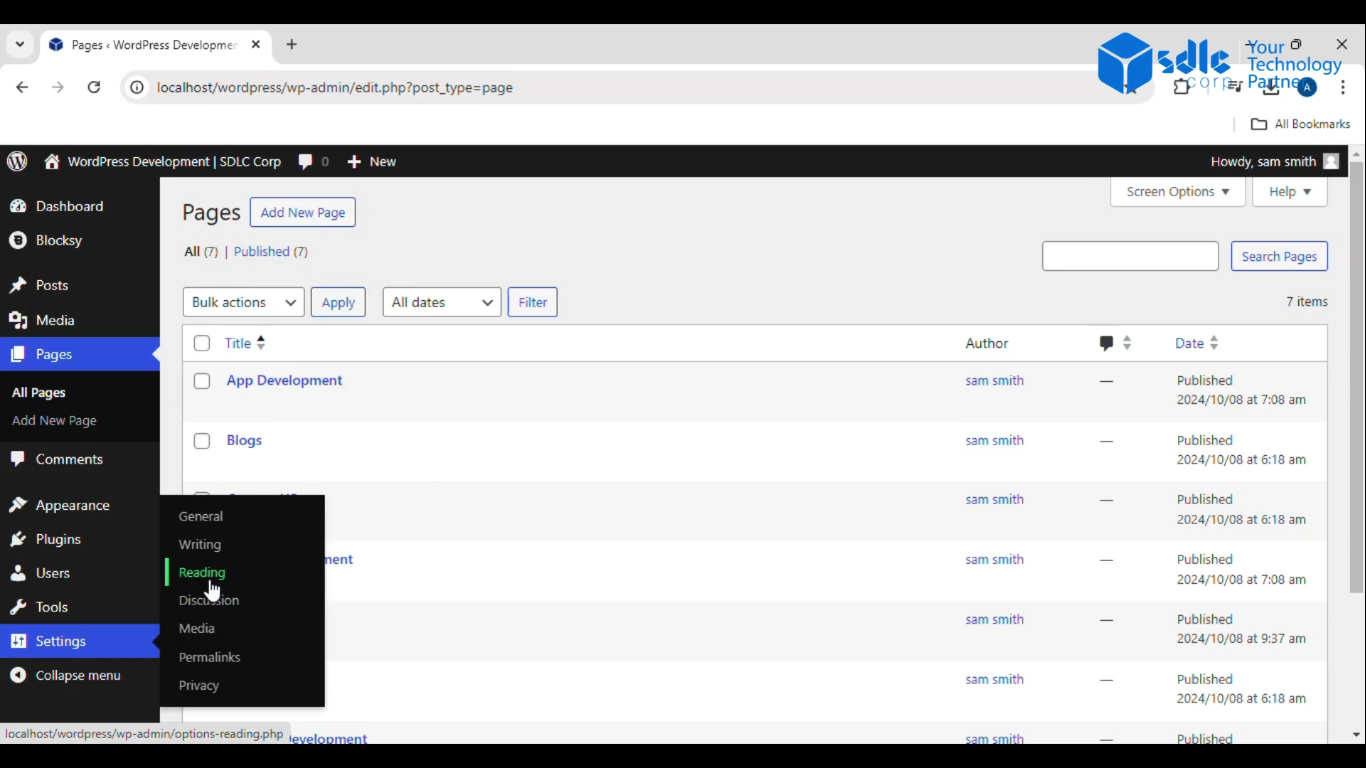Click WordPress Development | SDLC Corp site name
This screenshot has height=768, width=1366.
click(x=174, y=161)
